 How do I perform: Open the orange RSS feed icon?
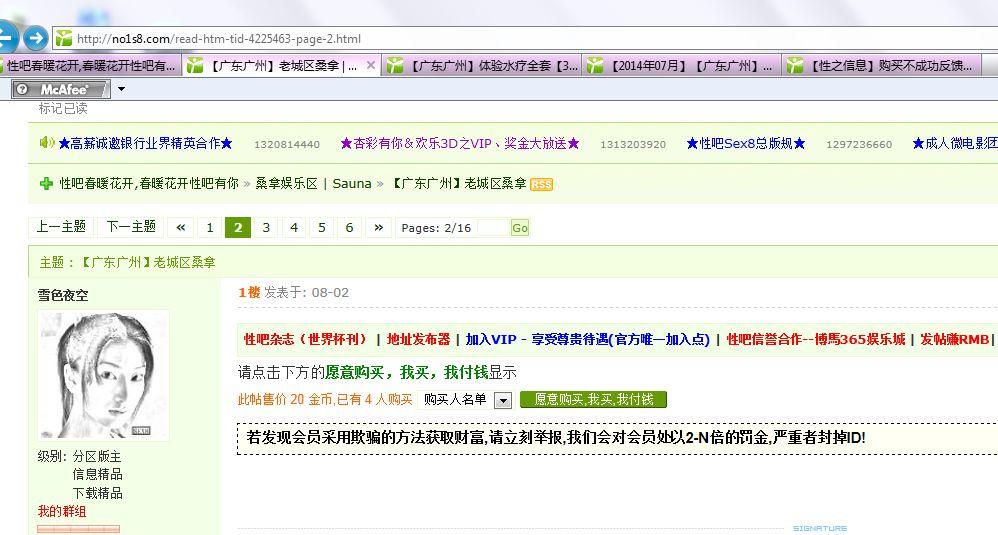click(541, 184)
